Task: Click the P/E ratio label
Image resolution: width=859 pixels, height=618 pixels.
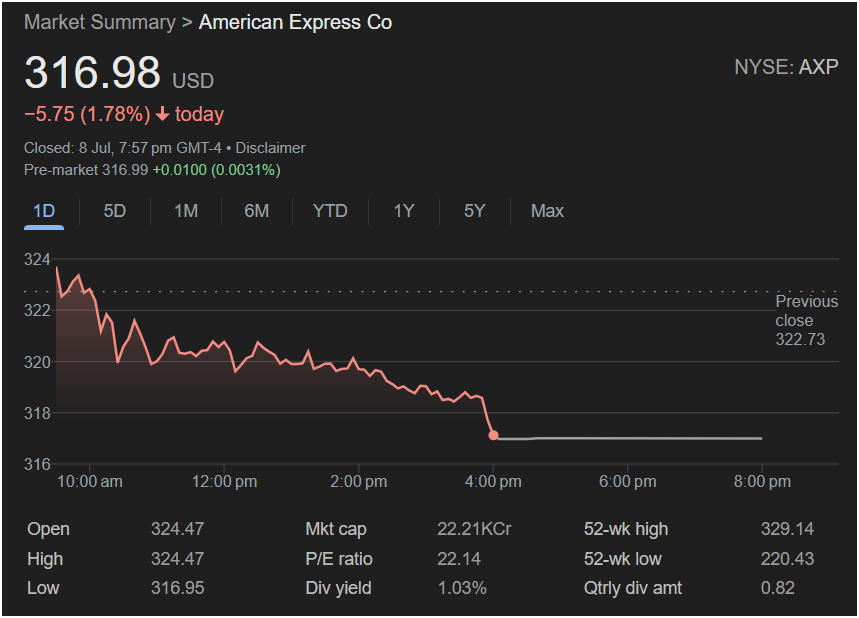Action: point(339,559)
